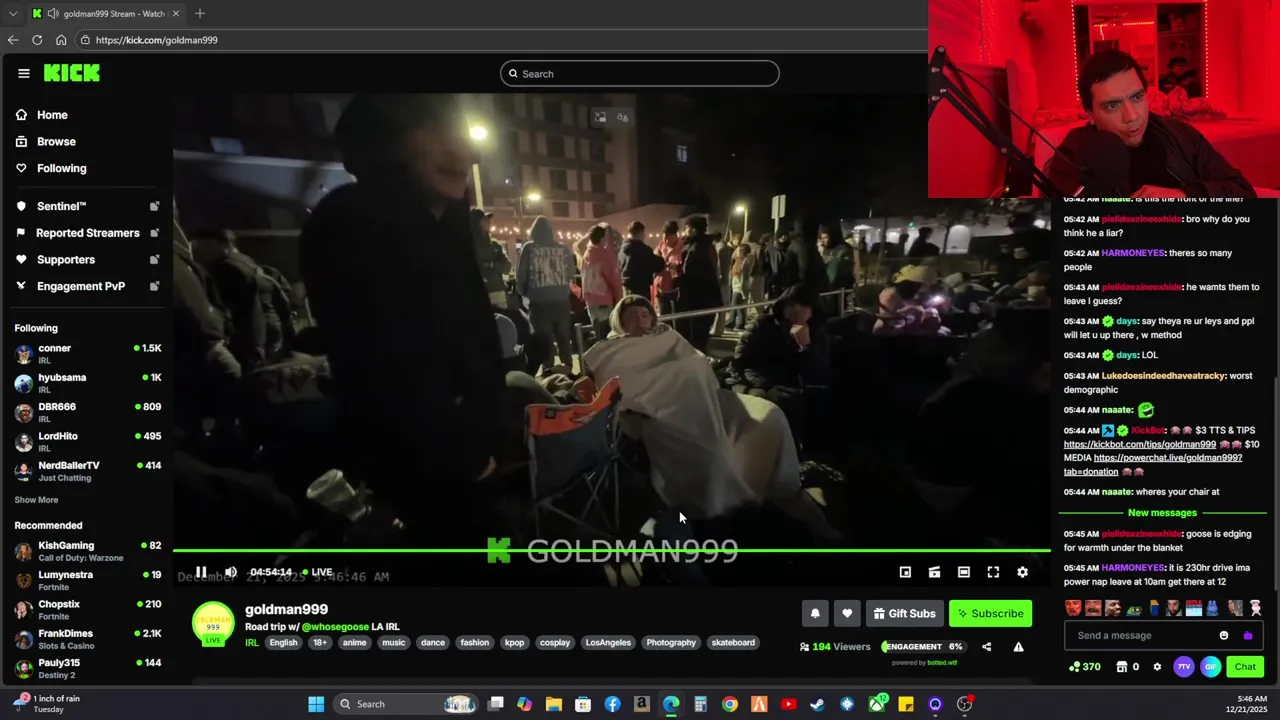The image size is (1280, 720).
Task: Mute the stream volume icon
Action: pyautogui.click(x=230, y=572)
